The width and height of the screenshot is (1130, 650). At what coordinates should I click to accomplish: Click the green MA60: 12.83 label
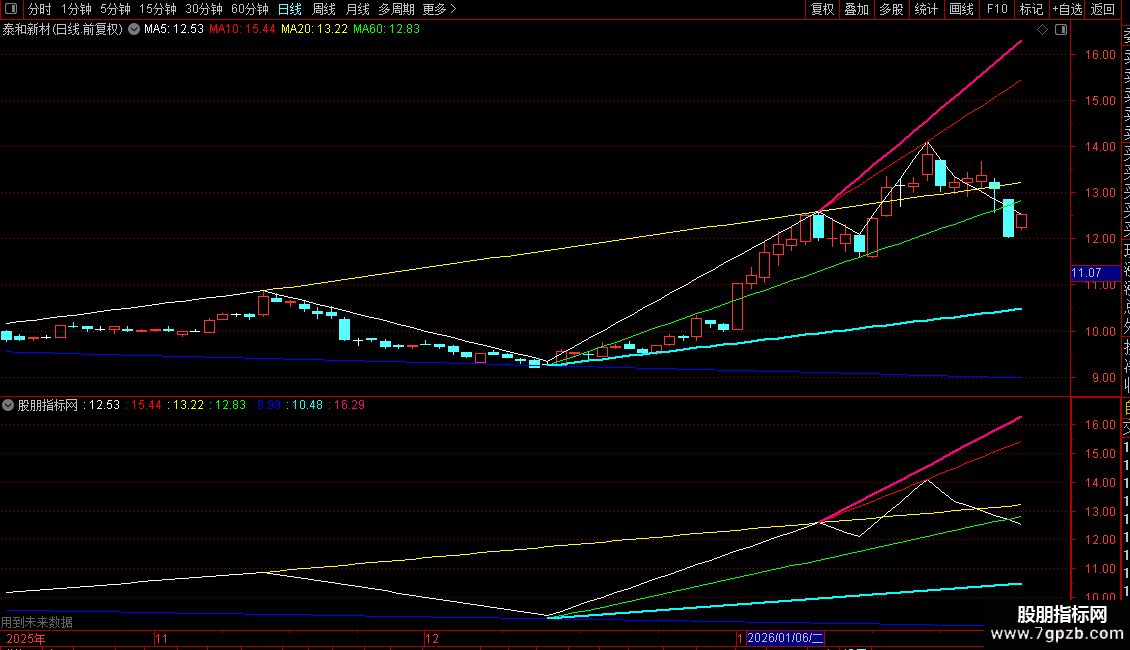click(x=386, y=30)
